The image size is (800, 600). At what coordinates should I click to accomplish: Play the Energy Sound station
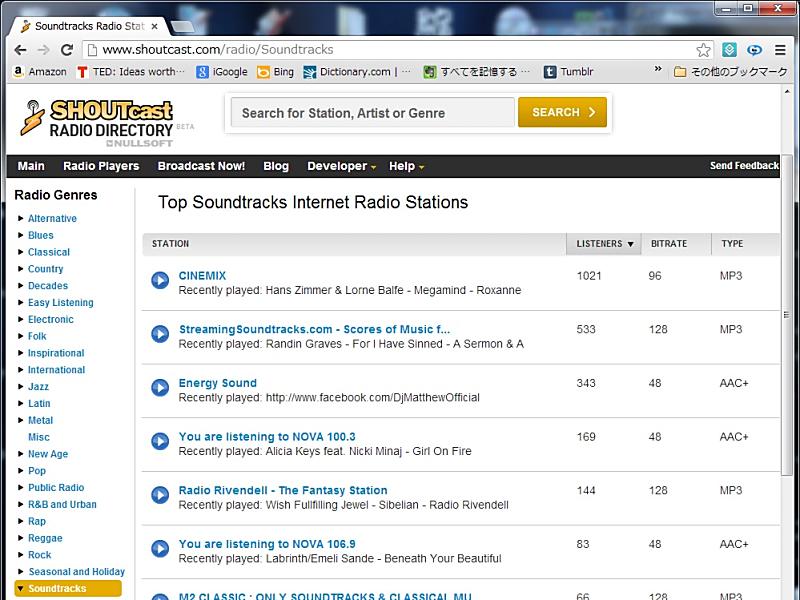point(160,388)
